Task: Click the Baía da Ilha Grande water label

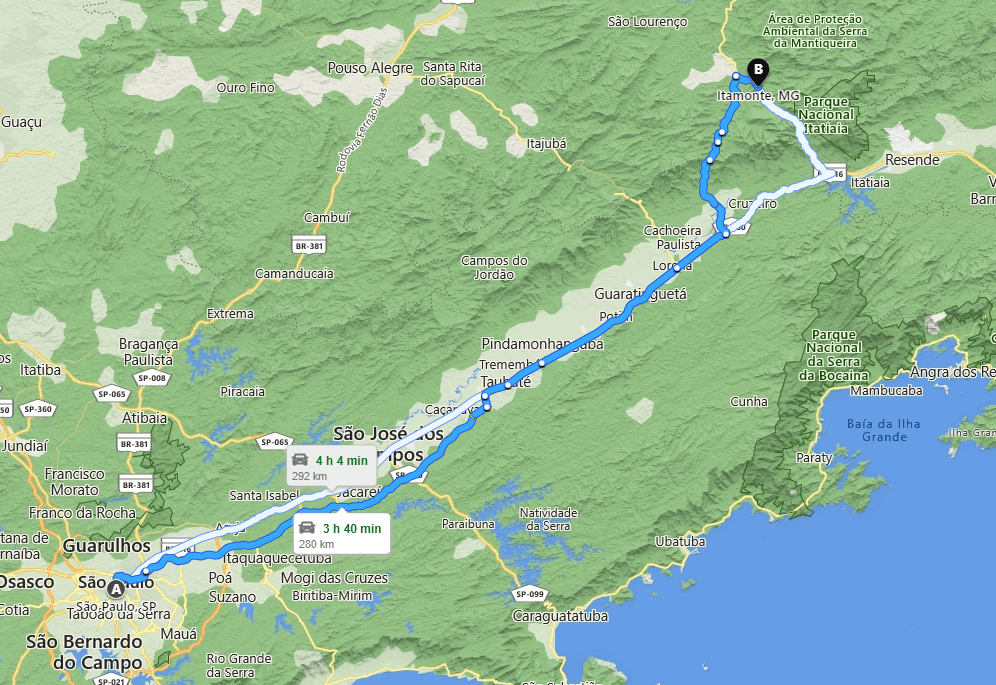Action: (884, 430)
